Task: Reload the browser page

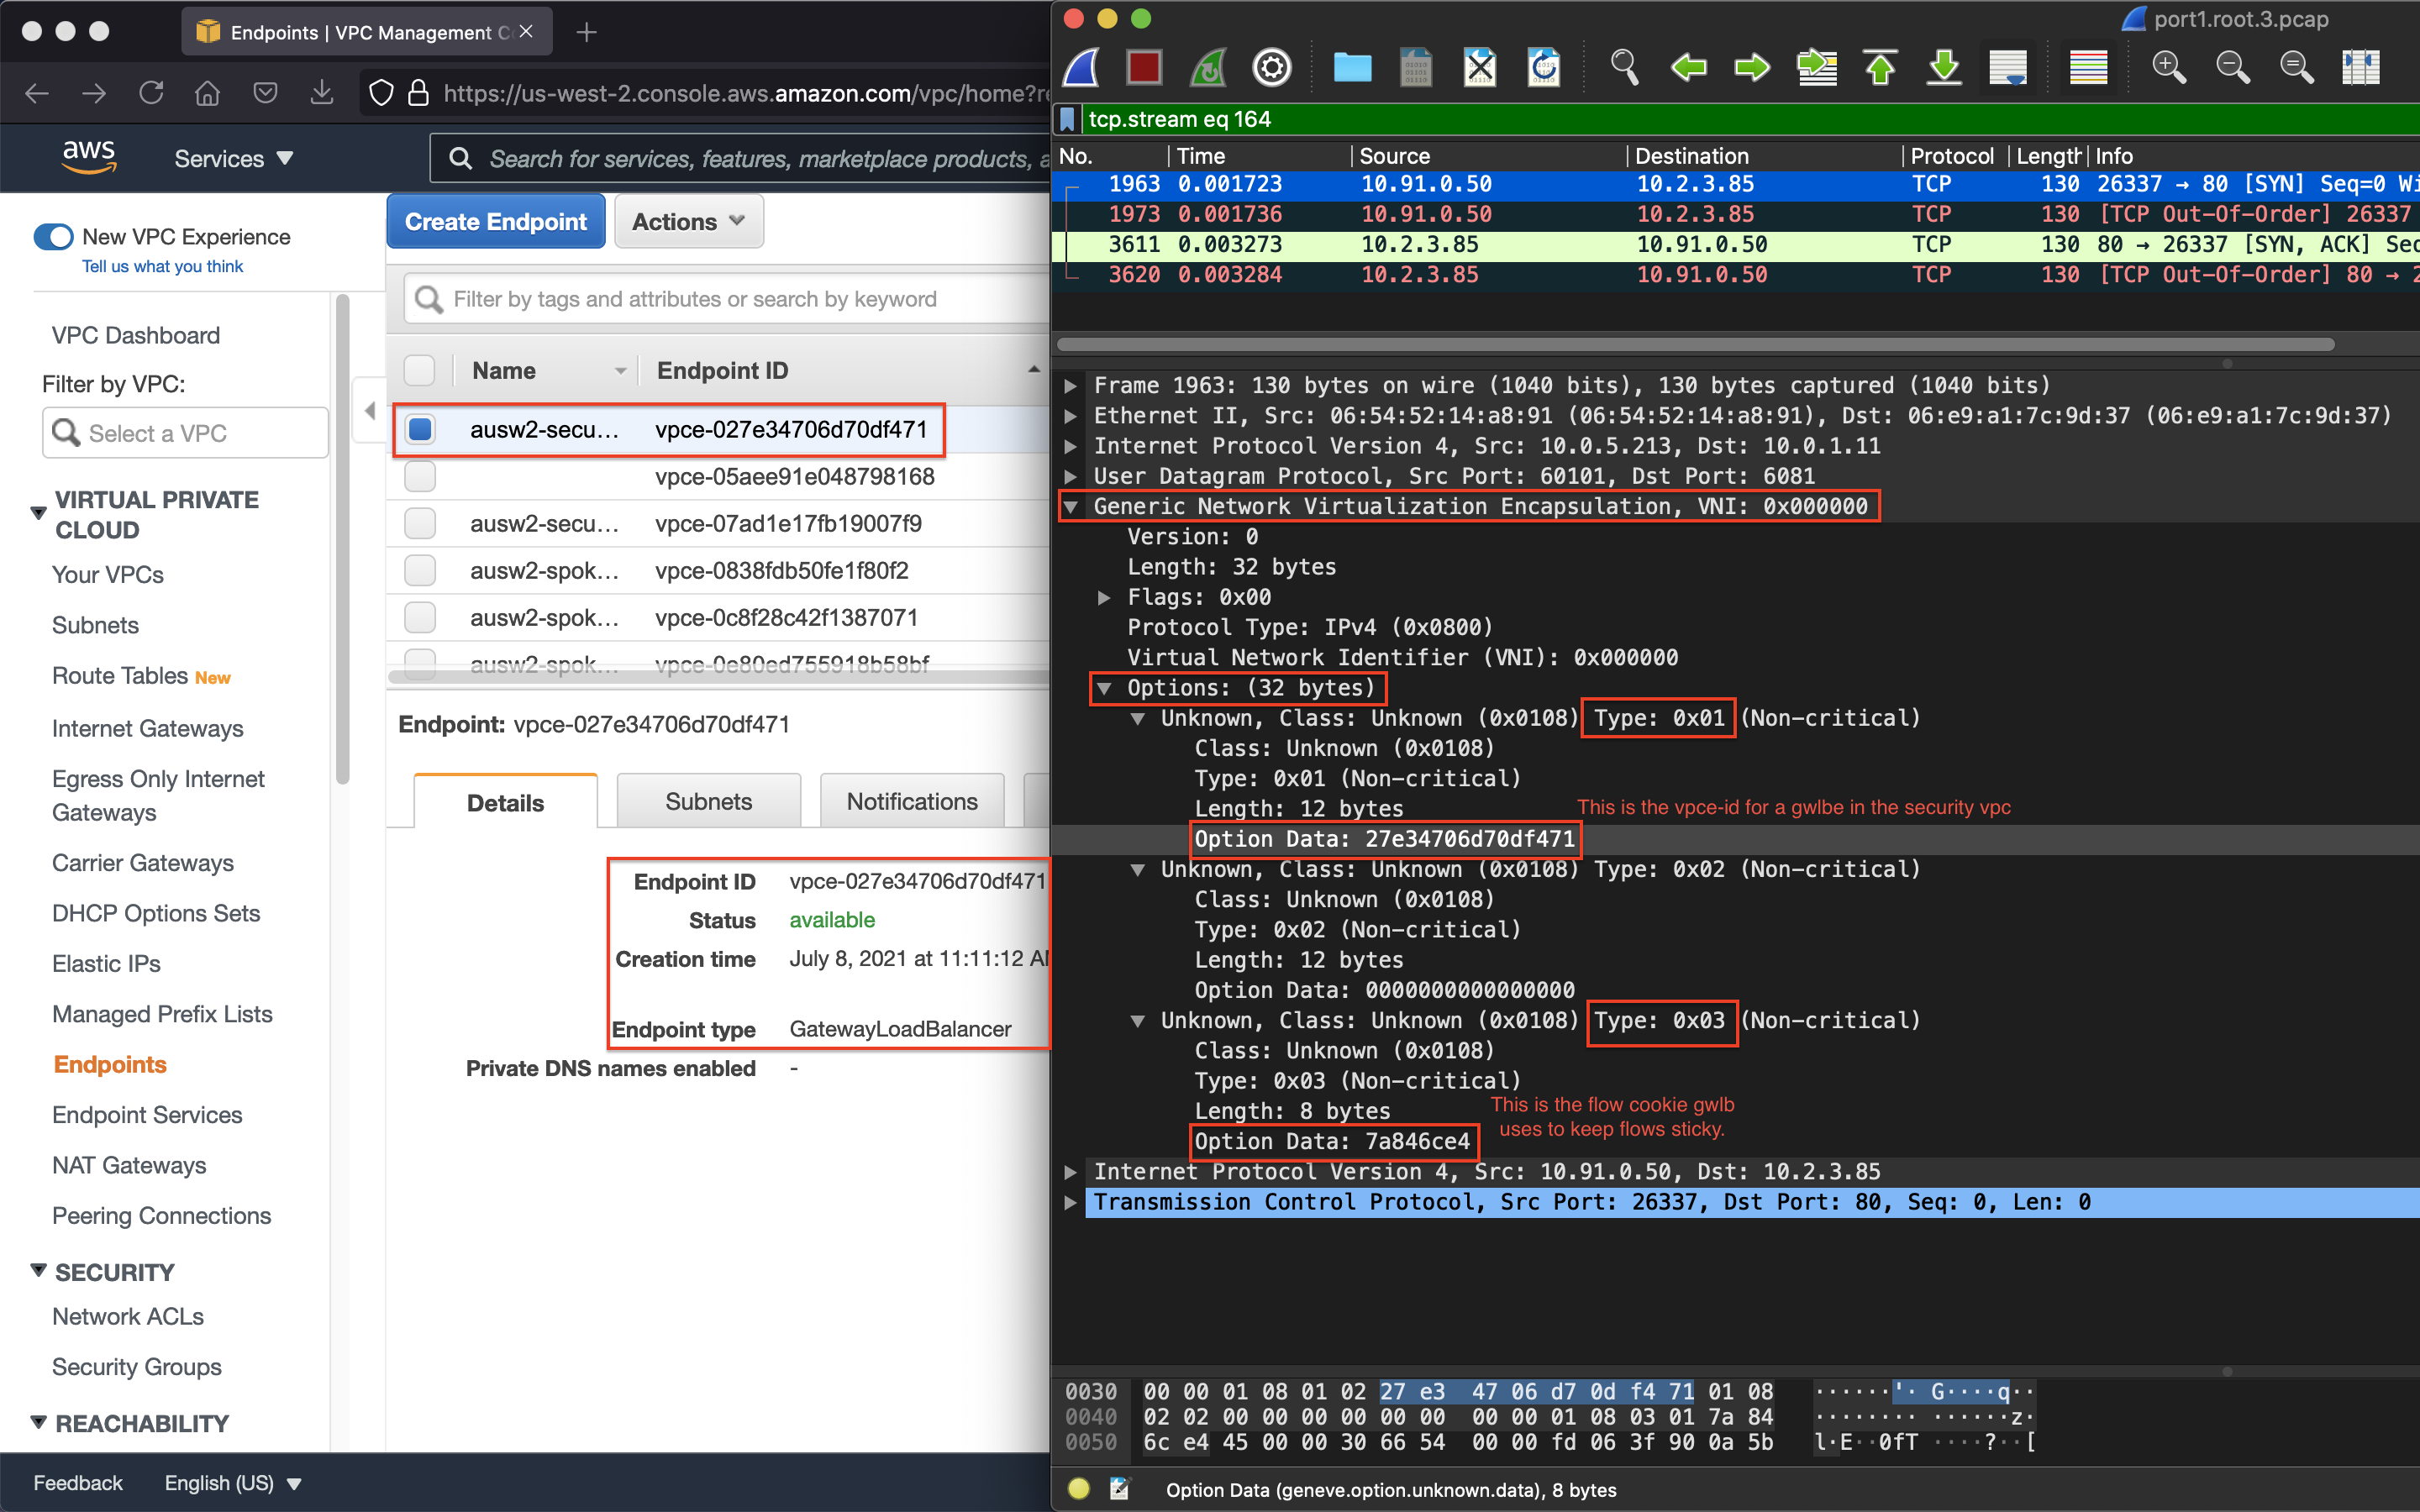Action: click(x=151, y=93)
